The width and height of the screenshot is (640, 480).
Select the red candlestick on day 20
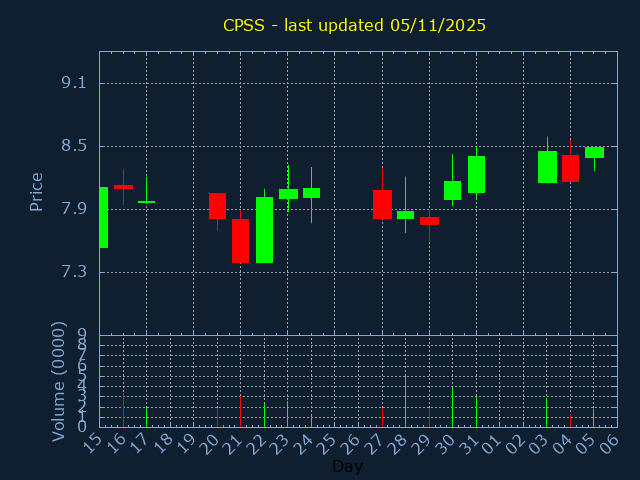pyautogui.click(x=217, y=206)
